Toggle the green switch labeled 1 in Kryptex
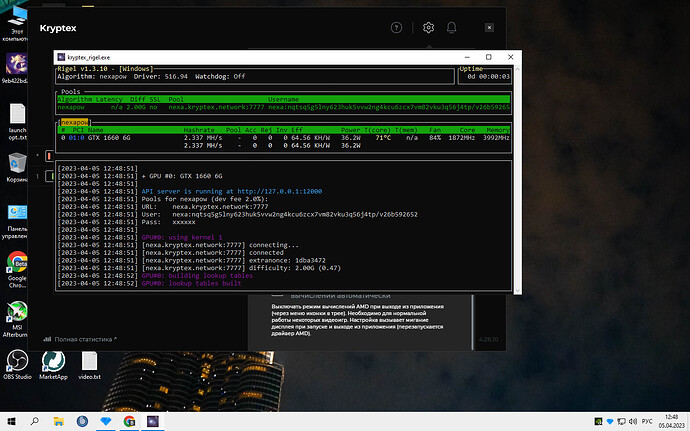The image size is (690, 431). (49, 176)
